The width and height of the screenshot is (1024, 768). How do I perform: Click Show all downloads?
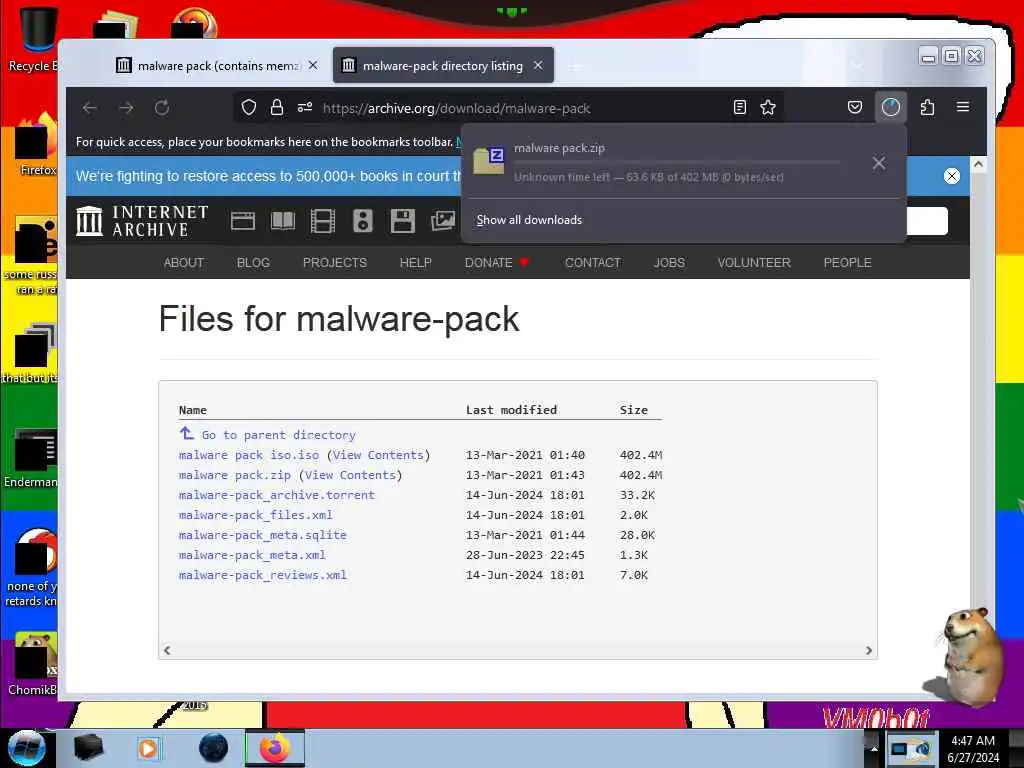[x=529, y=220]
